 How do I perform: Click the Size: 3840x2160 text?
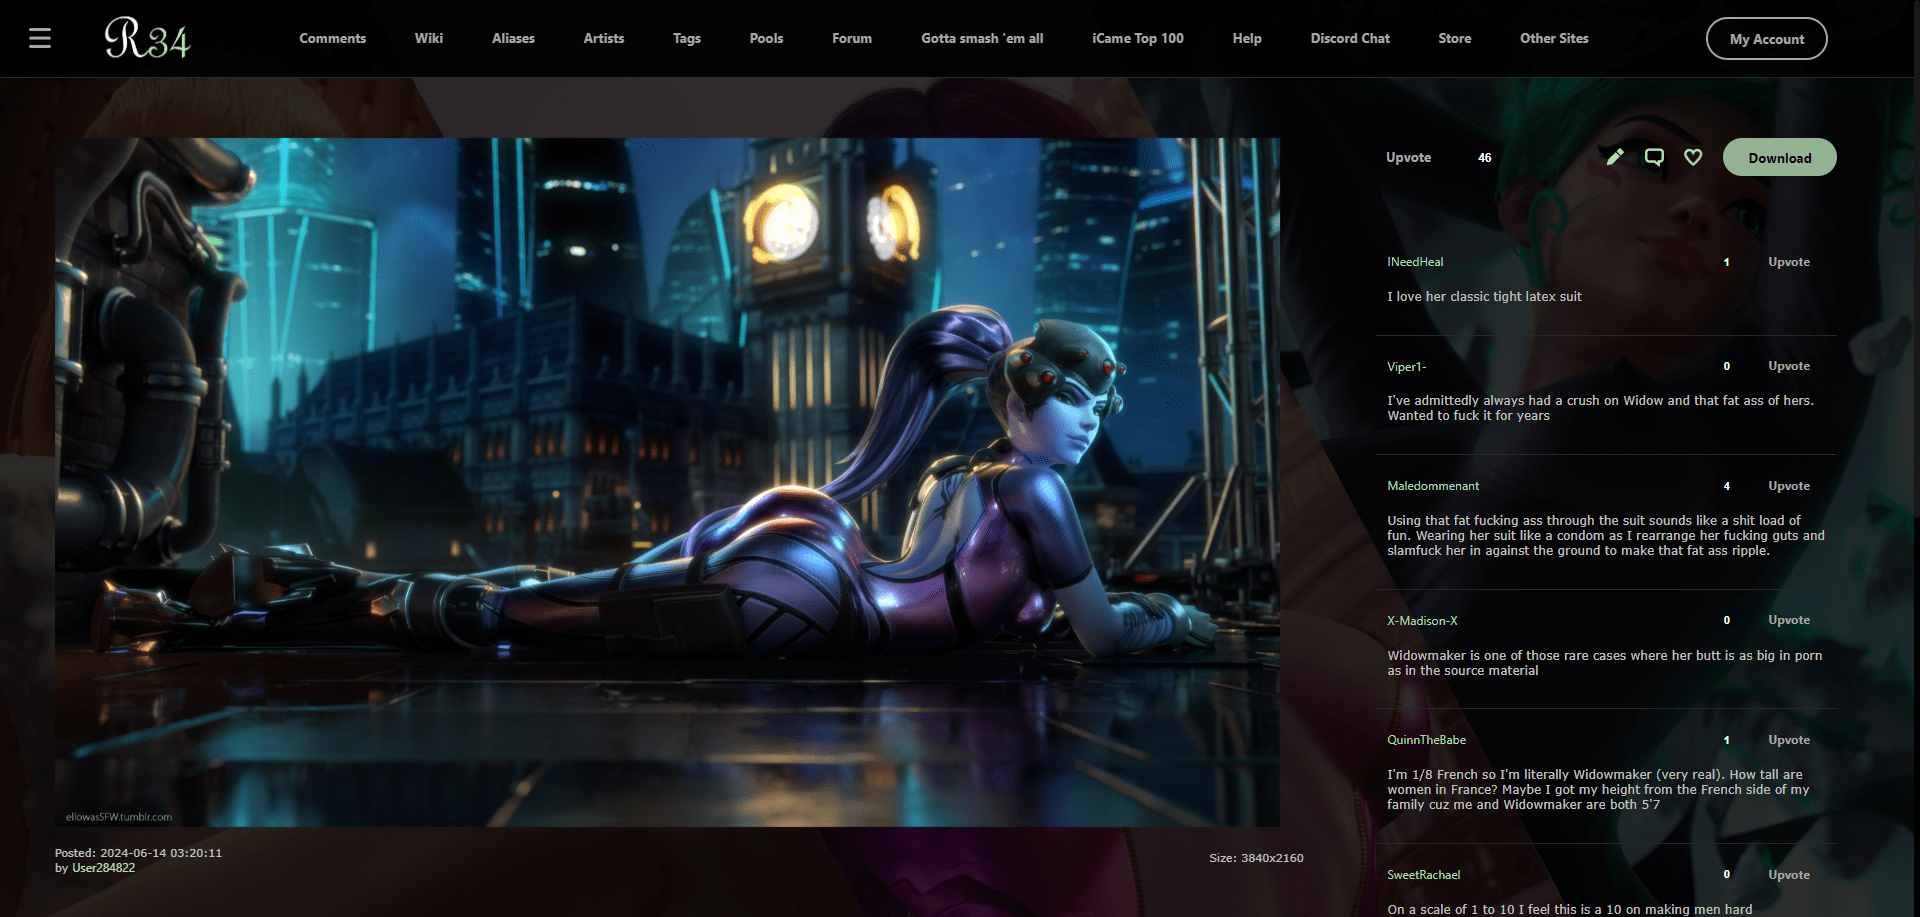tap(1256, 858)
